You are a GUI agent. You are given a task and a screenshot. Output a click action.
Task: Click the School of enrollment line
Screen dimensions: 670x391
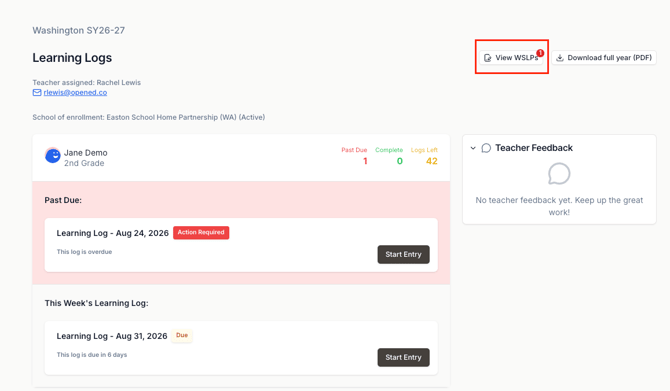[149, 117]
